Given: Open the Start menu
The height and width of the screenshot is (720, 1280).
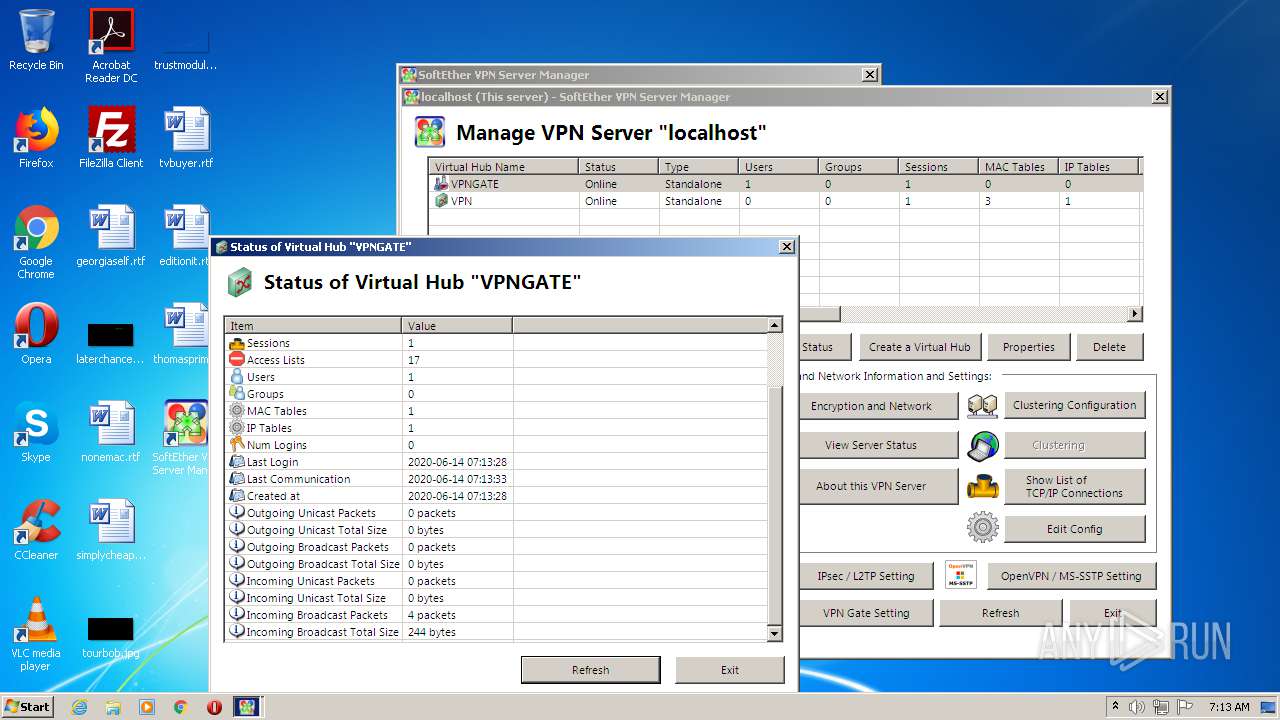Looking at the screenshot, I should point(27,707).
